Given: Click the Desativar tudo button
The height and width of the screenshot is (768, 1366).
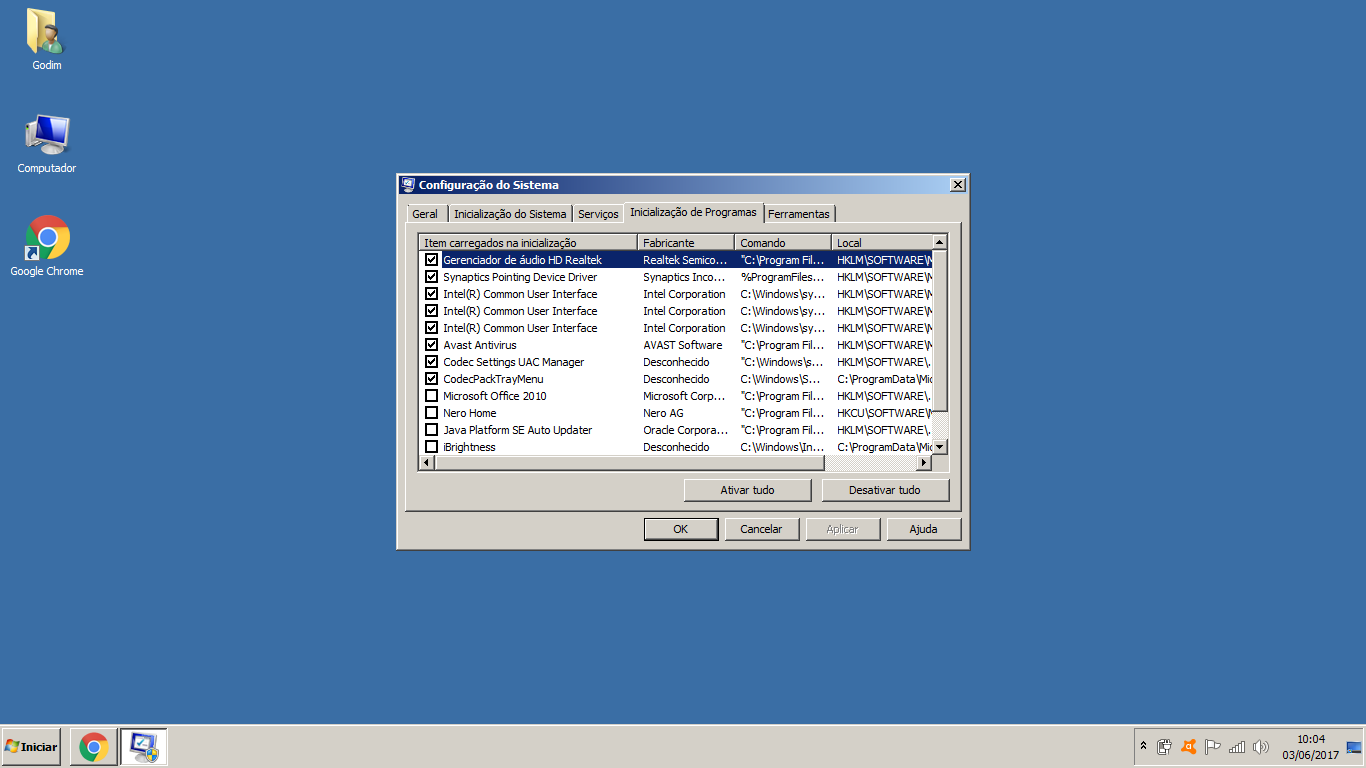Looking at the screenshot, I should [885, 490].
